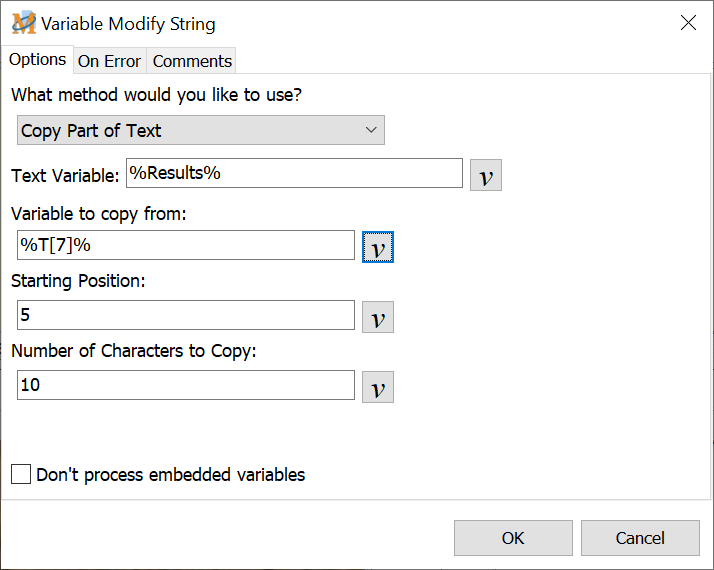Click the Variable to copy from field

[x=186, y=245]
